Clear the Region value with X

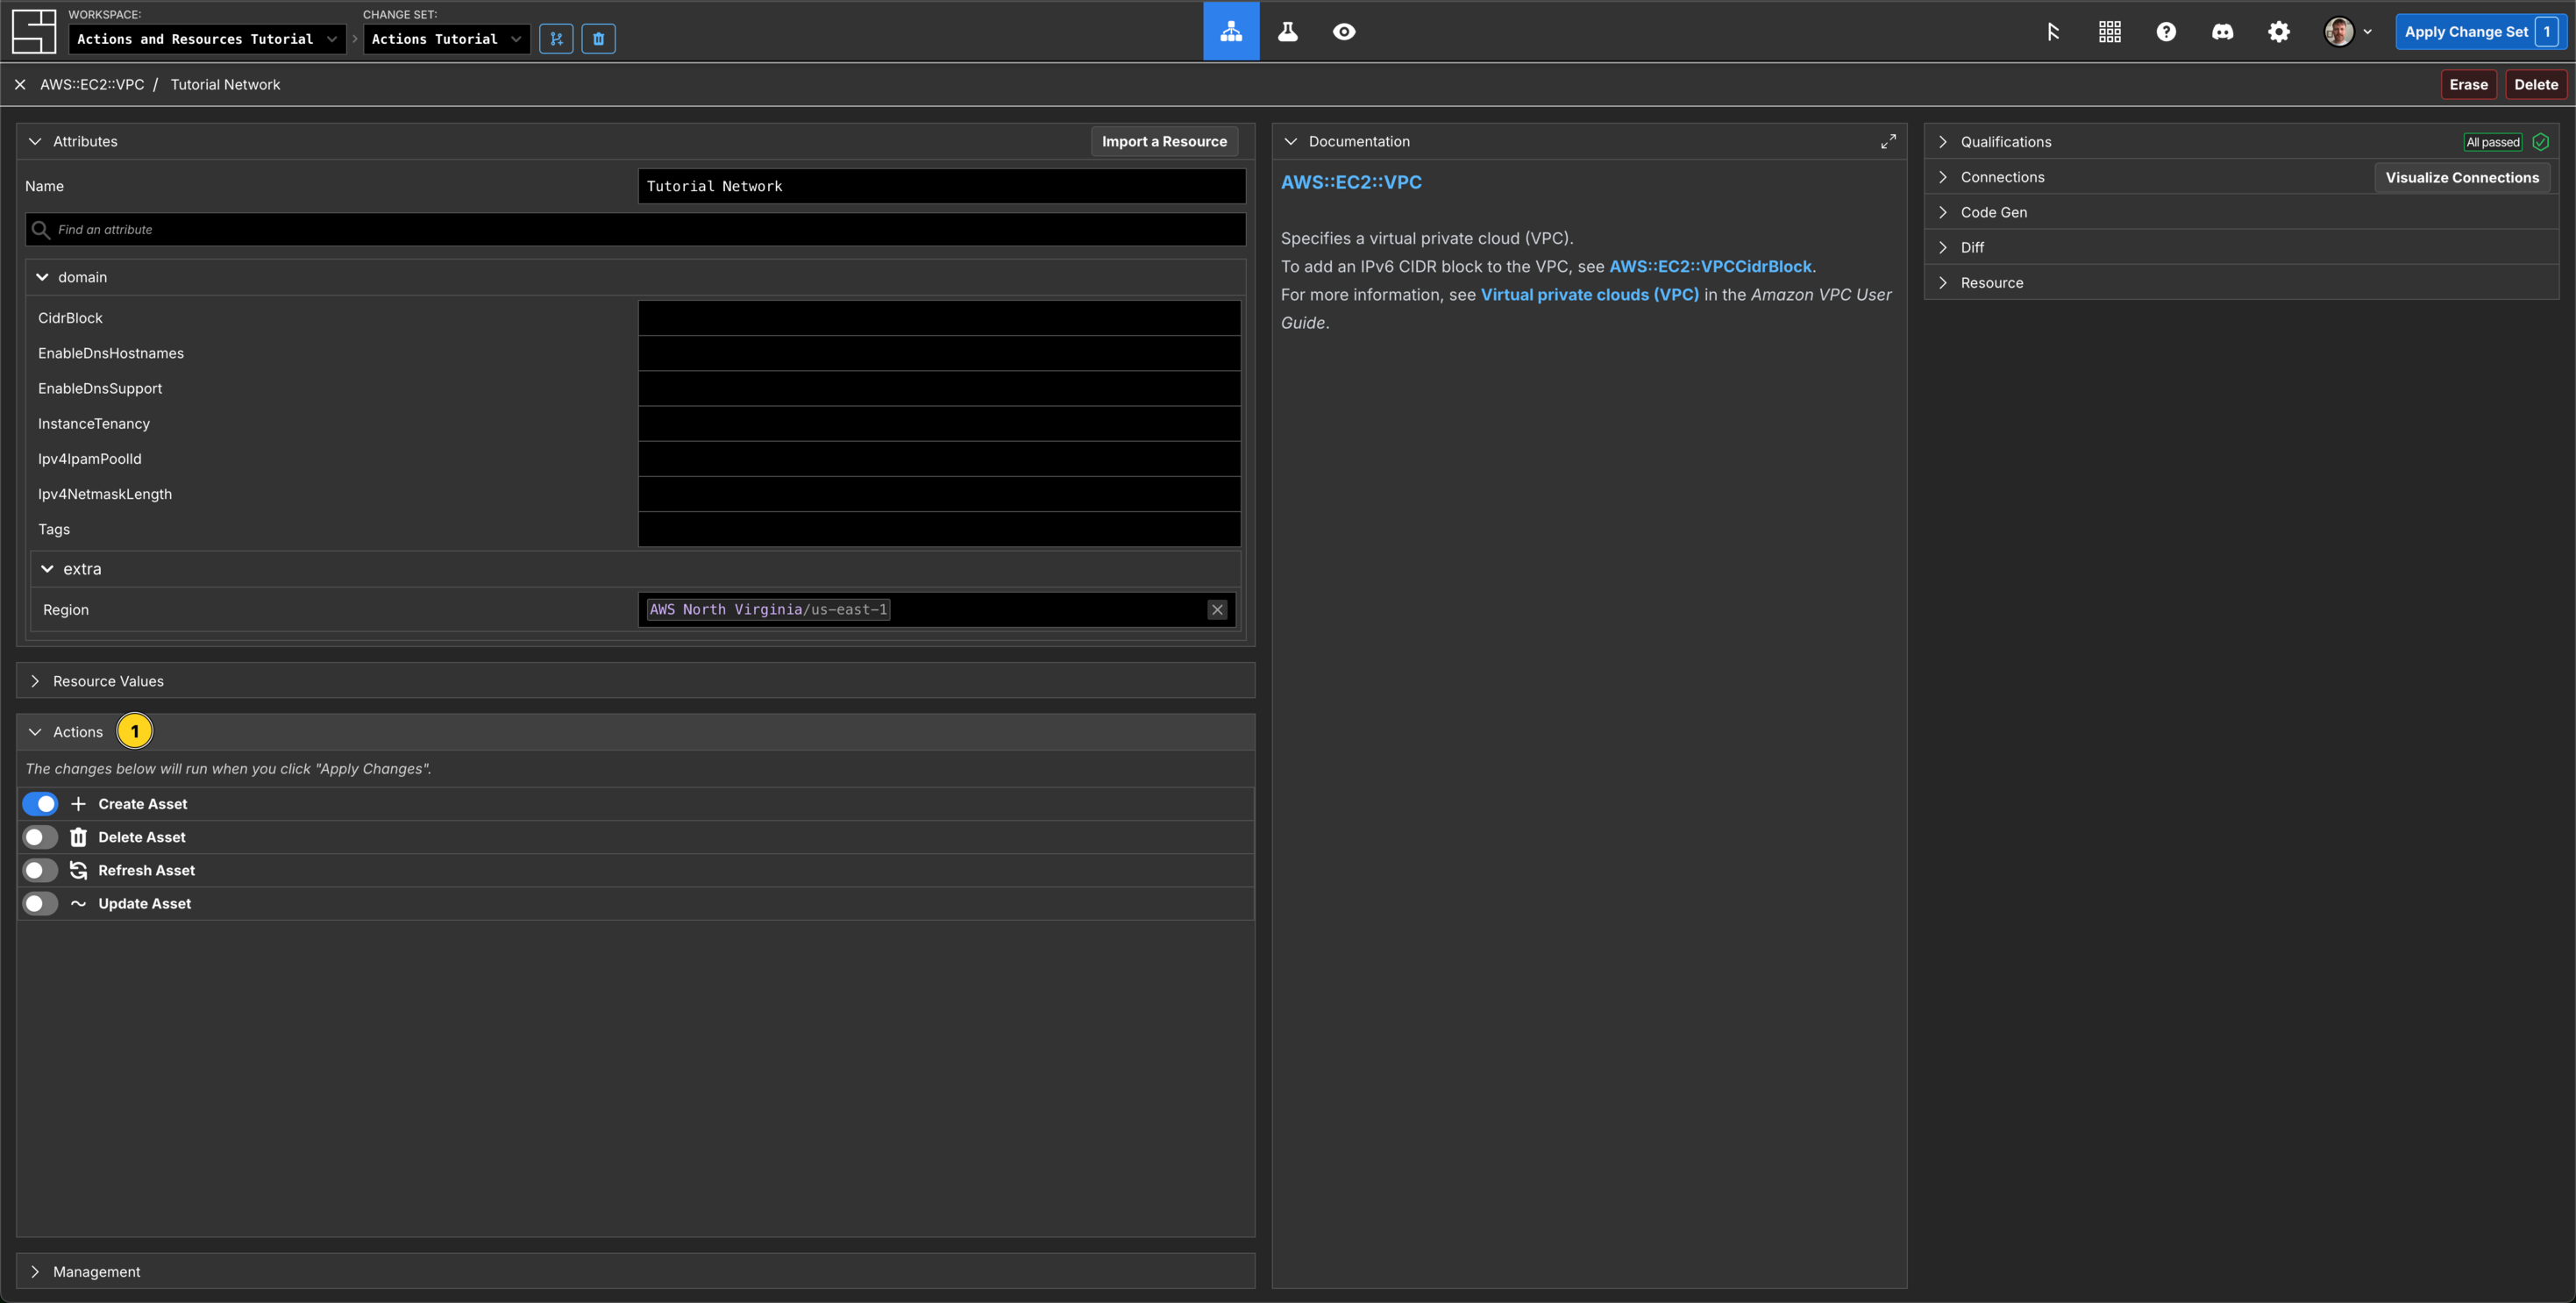point(1217,610)
